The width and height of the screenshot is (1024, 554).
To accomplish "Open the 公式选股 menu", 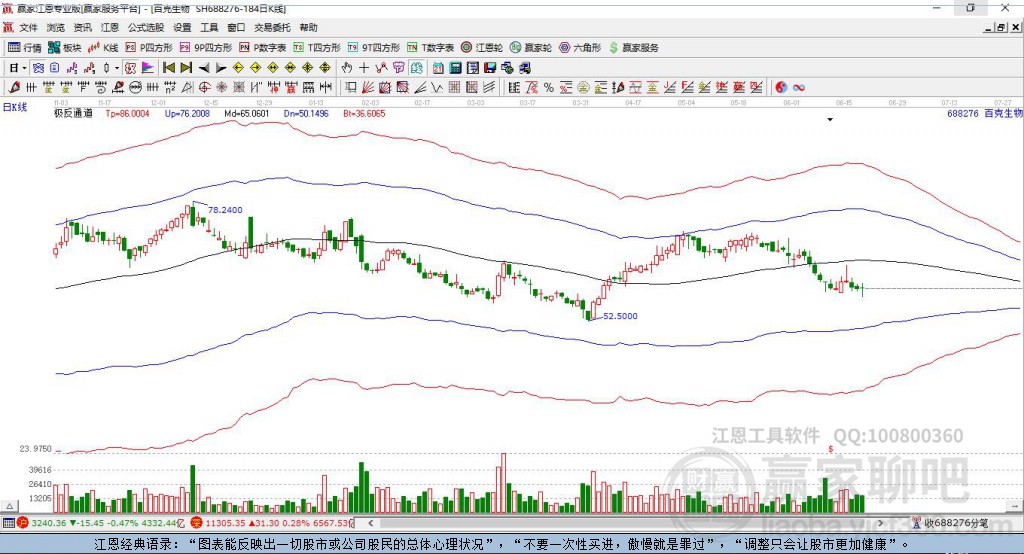I will (x=146, y=27).
